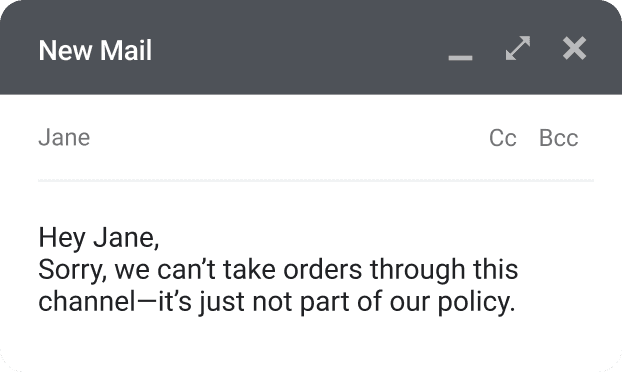
Task: Click the word just in the last line
Action: click(x=221, y=302)
